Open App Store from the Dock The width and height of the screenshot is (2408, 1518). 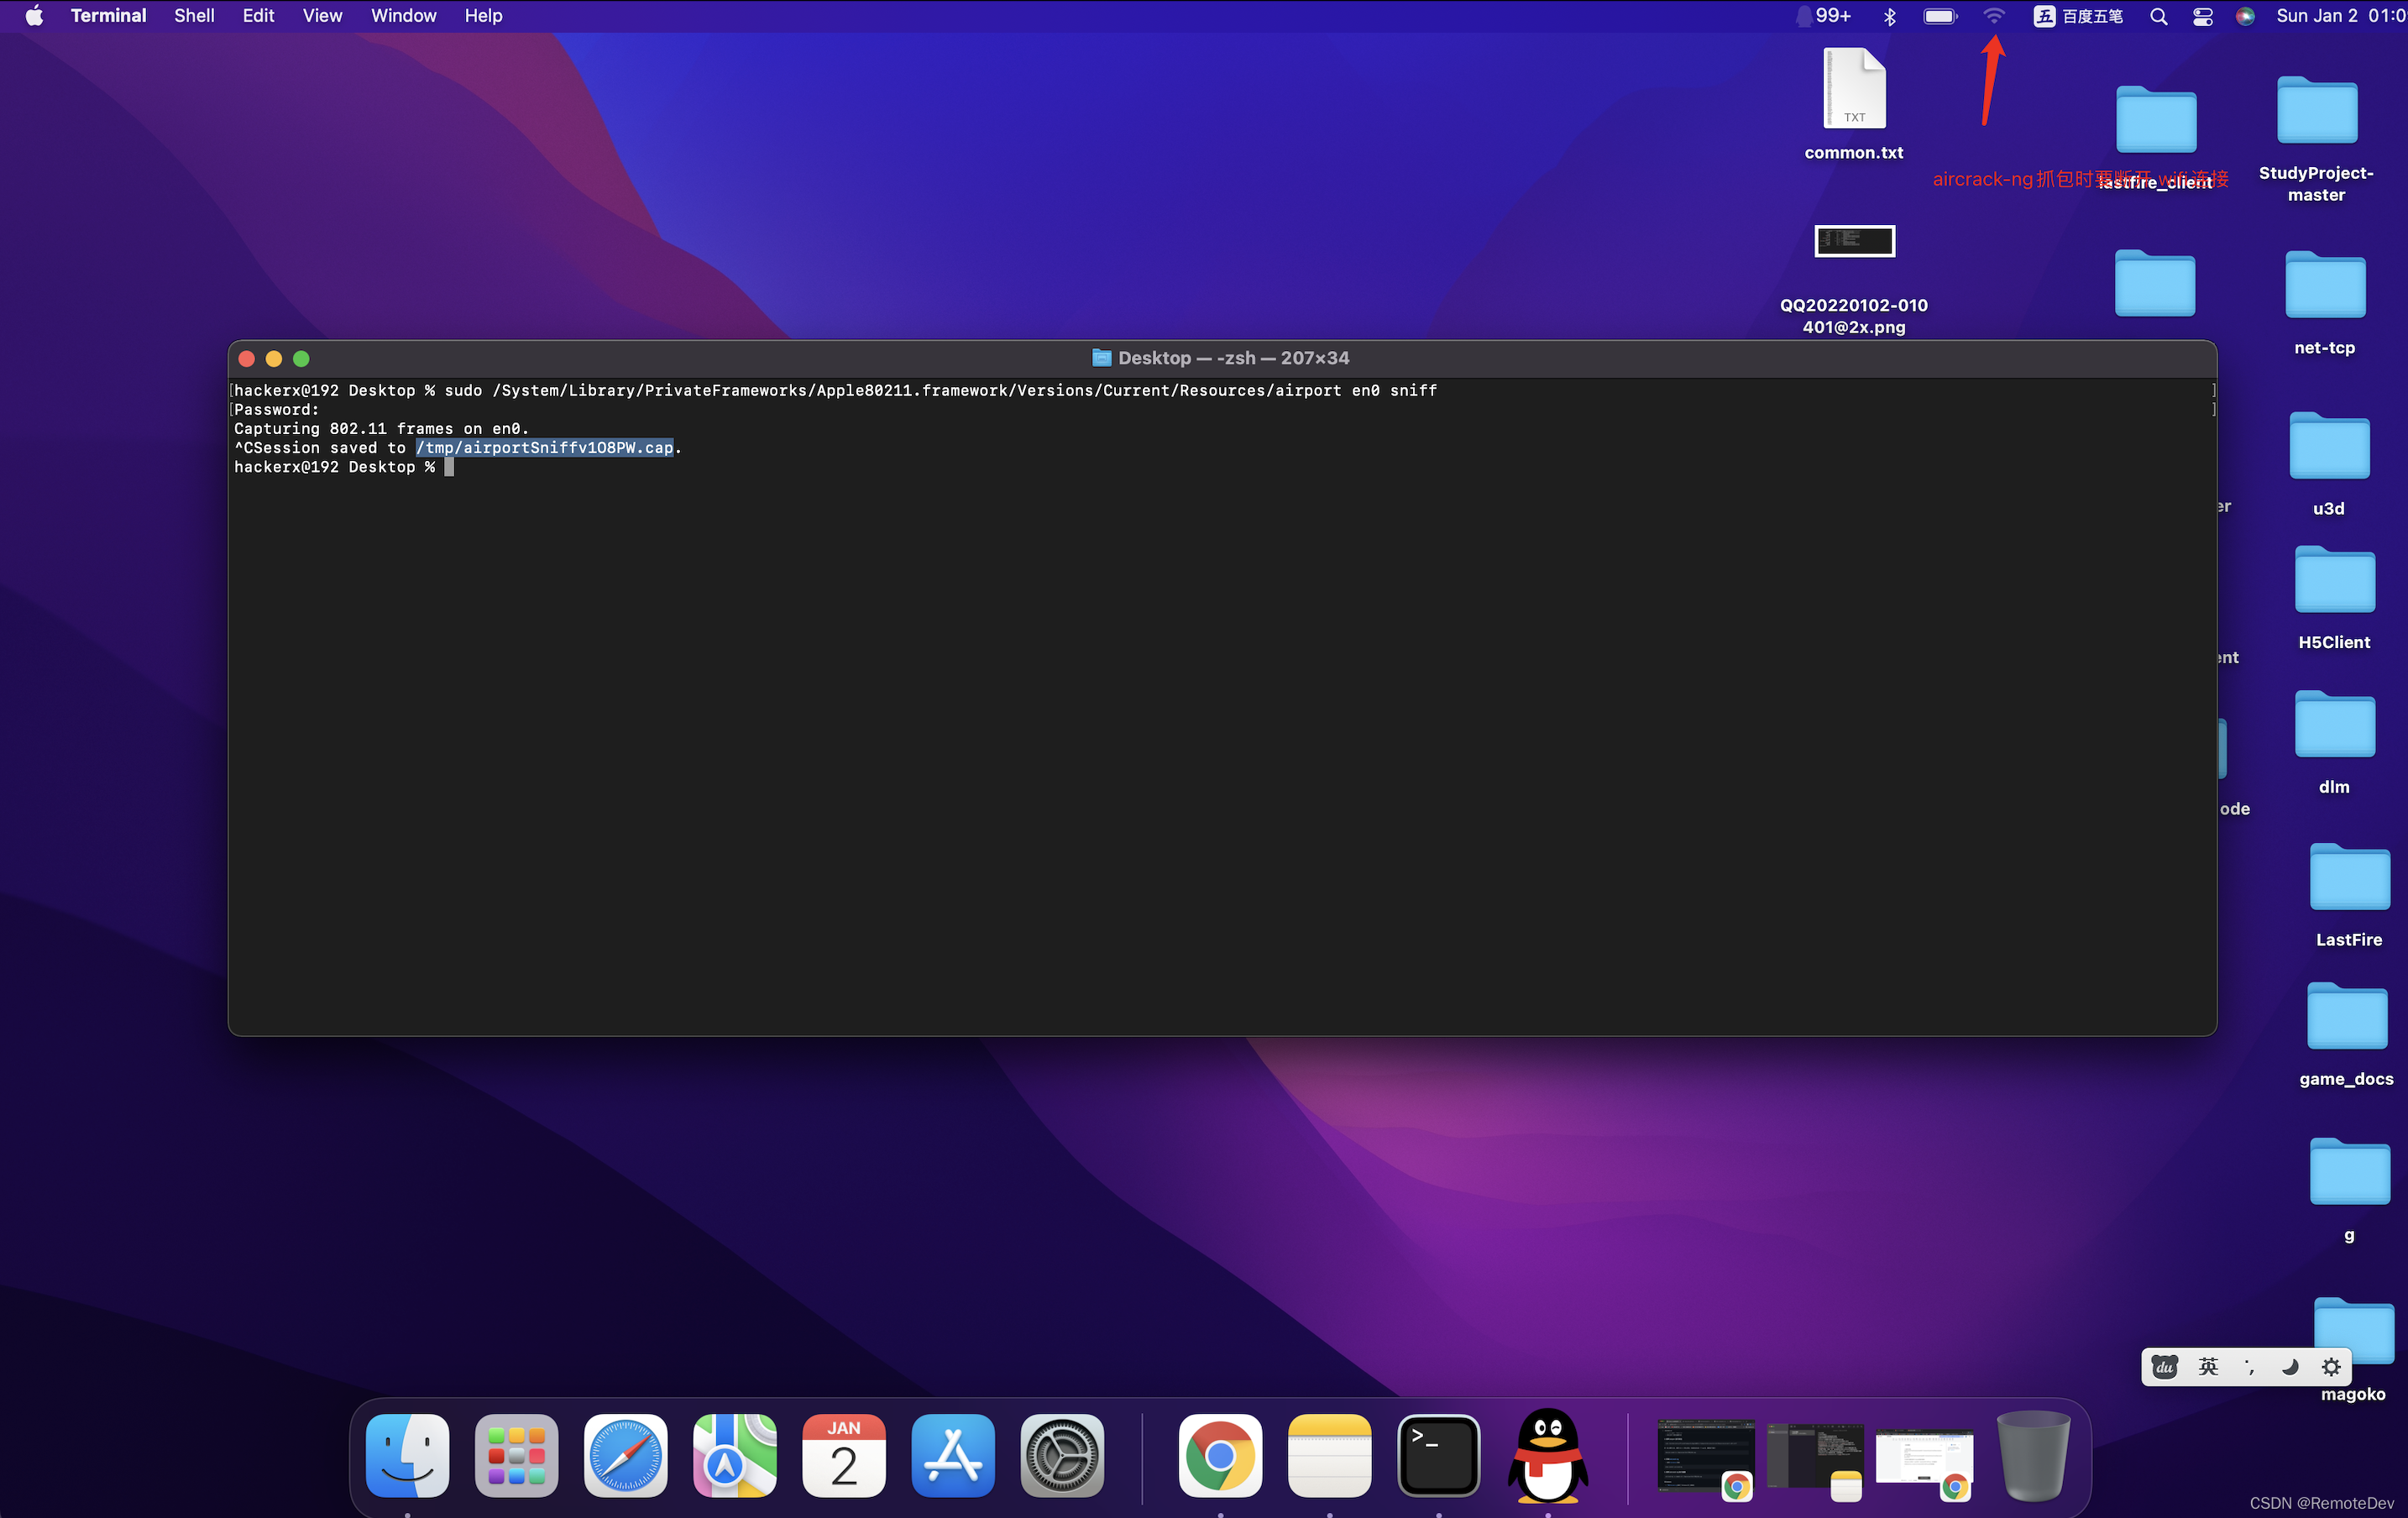tap(953, 1455)
